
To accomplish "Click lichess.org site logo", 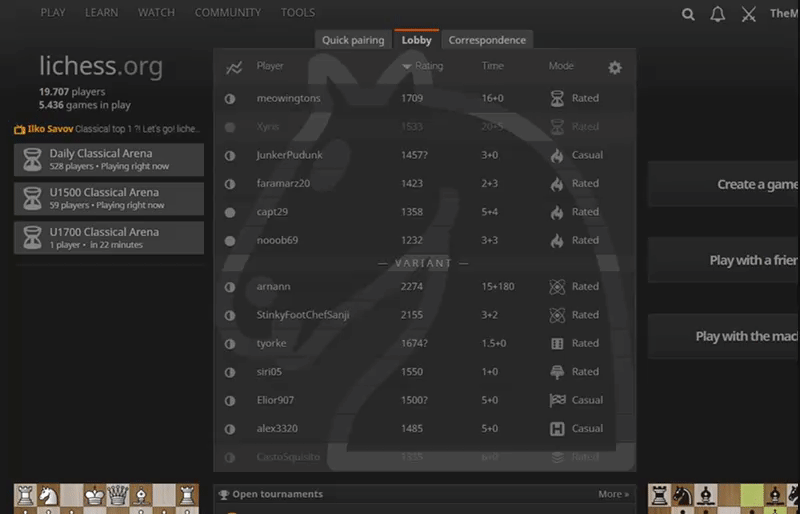I will coord(101,66).
